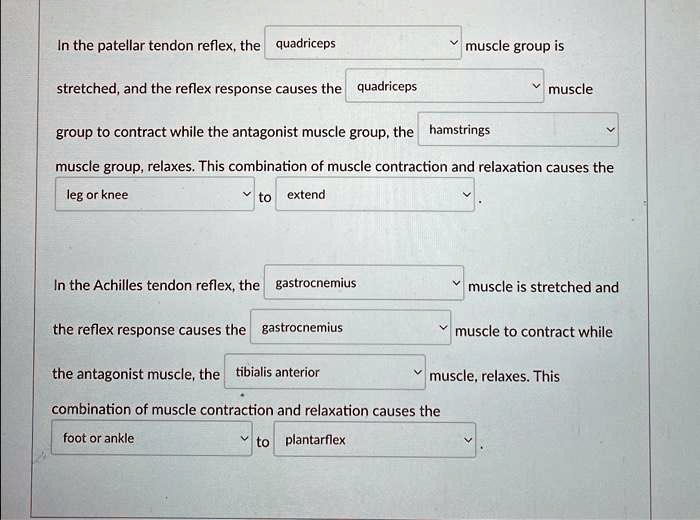Viewport: 700px width, 520px height.
Task: Open the hamstrings antagonist muscle dropdown
Action: tap(518, 129)
